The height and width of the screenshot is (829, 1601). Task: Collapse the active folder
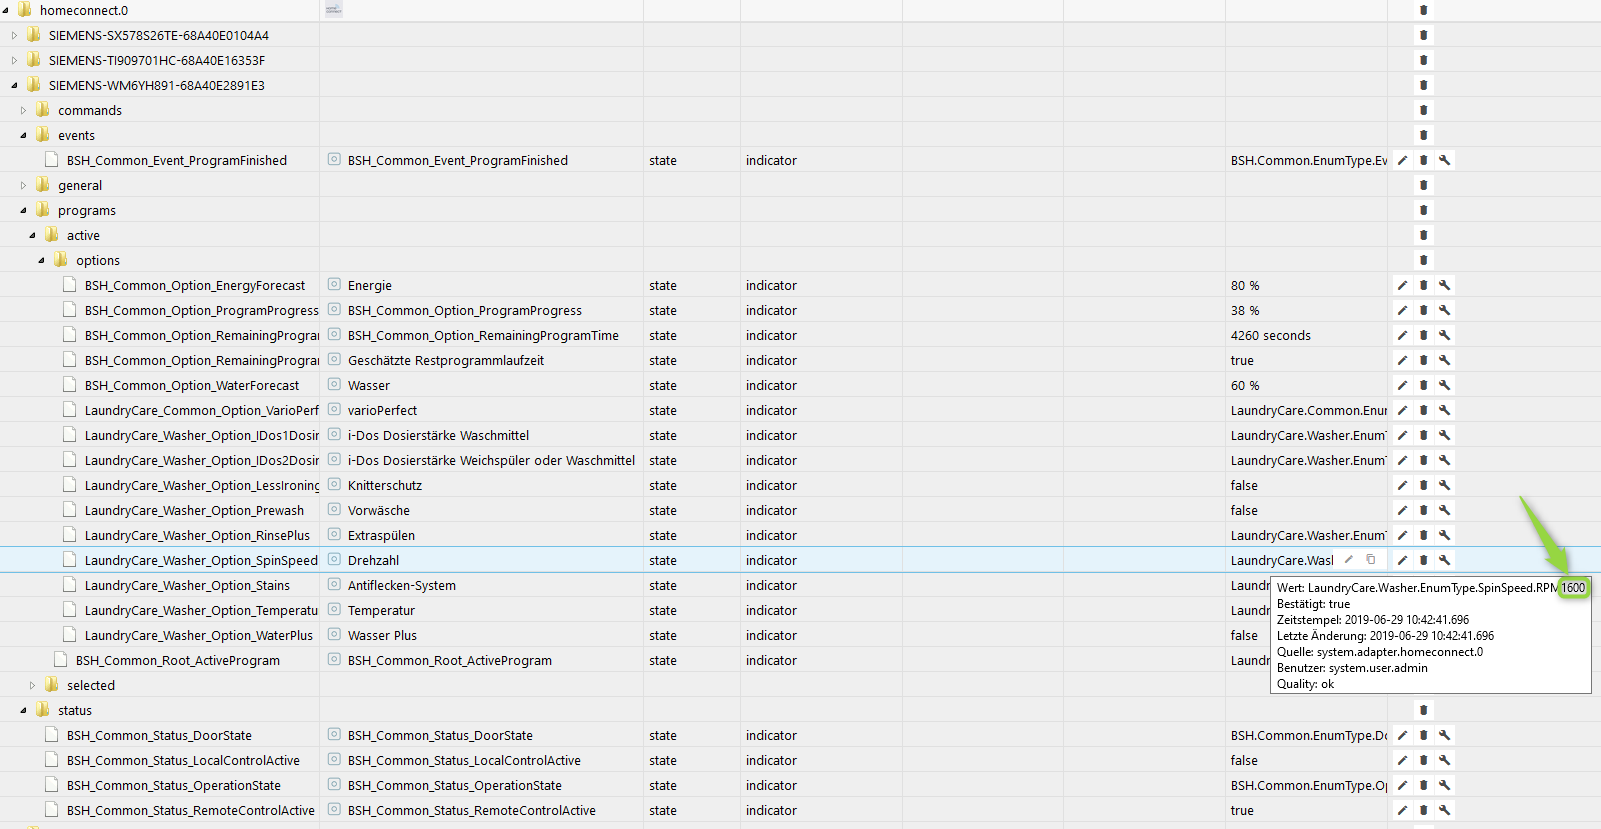click(x=32, y=235)
